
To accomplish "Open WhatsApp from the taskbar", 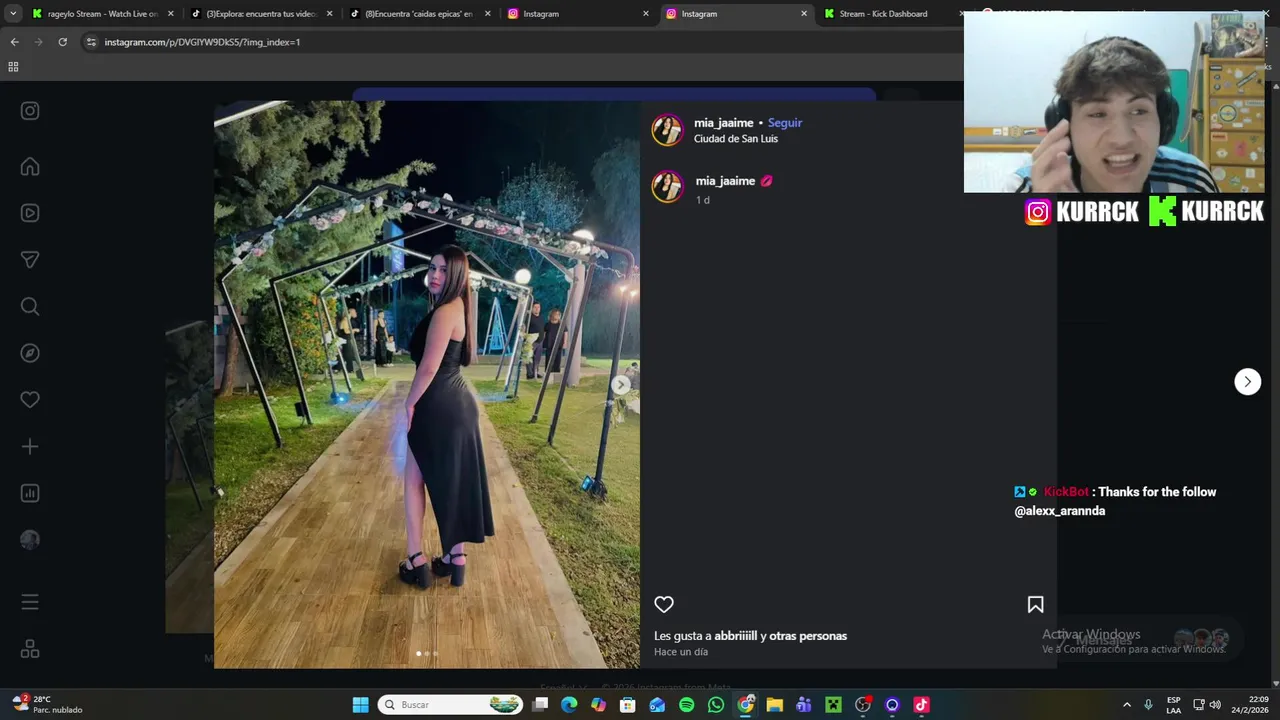I will click(x=716, y=705).
